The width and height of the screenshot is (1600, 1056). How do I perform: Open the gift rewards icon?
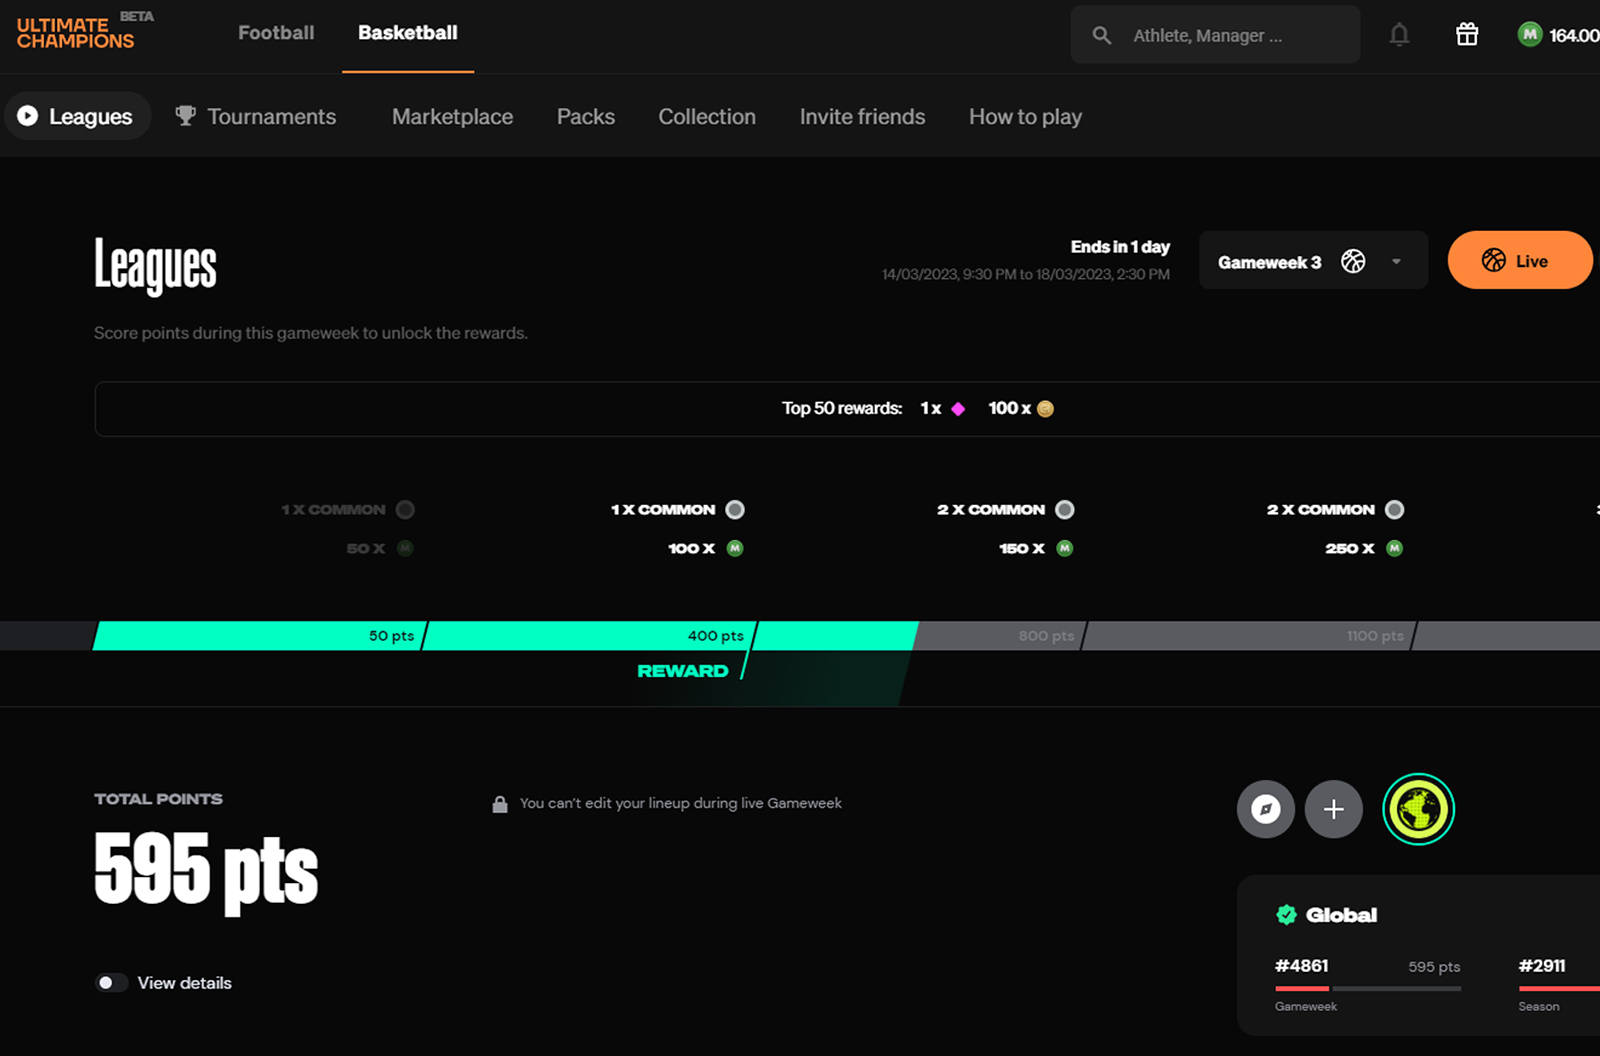tap(1466, 35)
